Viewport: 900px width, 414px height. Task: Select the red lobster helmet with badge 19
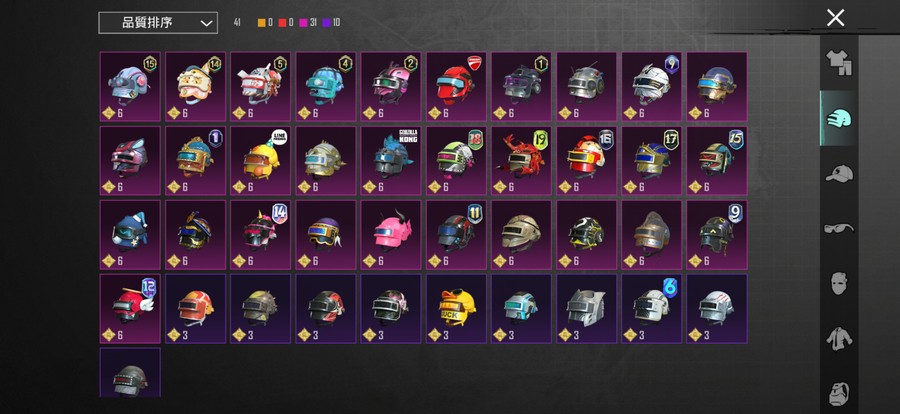522,161
